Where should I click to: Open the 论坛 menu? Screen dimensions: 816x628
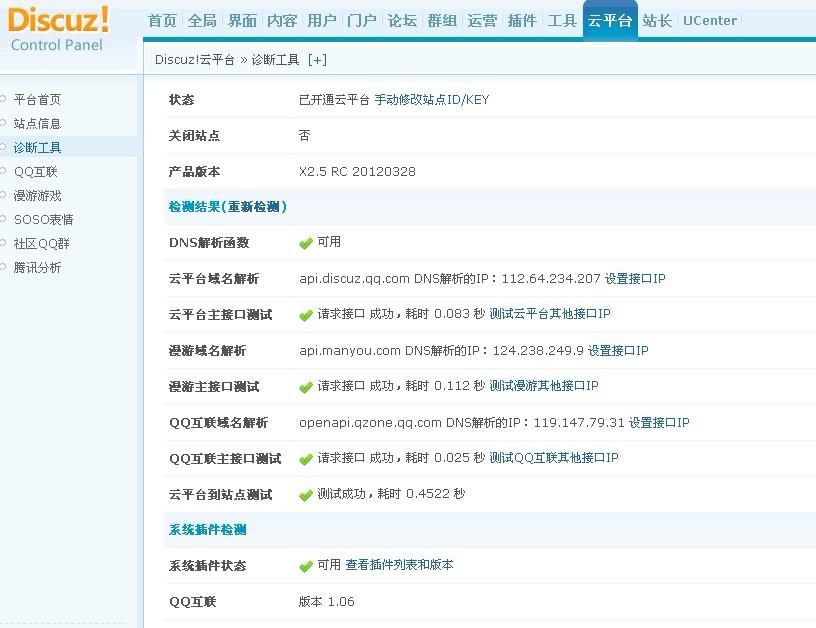pos(402,21)
